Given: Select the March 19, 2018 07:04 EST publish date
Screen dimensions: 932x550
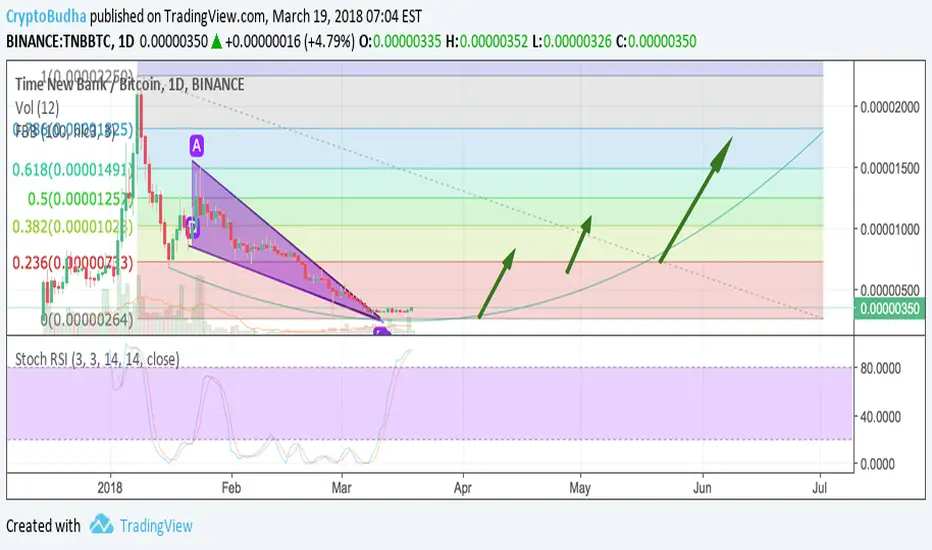Looking at the screenshot, I should pyautogui.click(x=347, y=16).
